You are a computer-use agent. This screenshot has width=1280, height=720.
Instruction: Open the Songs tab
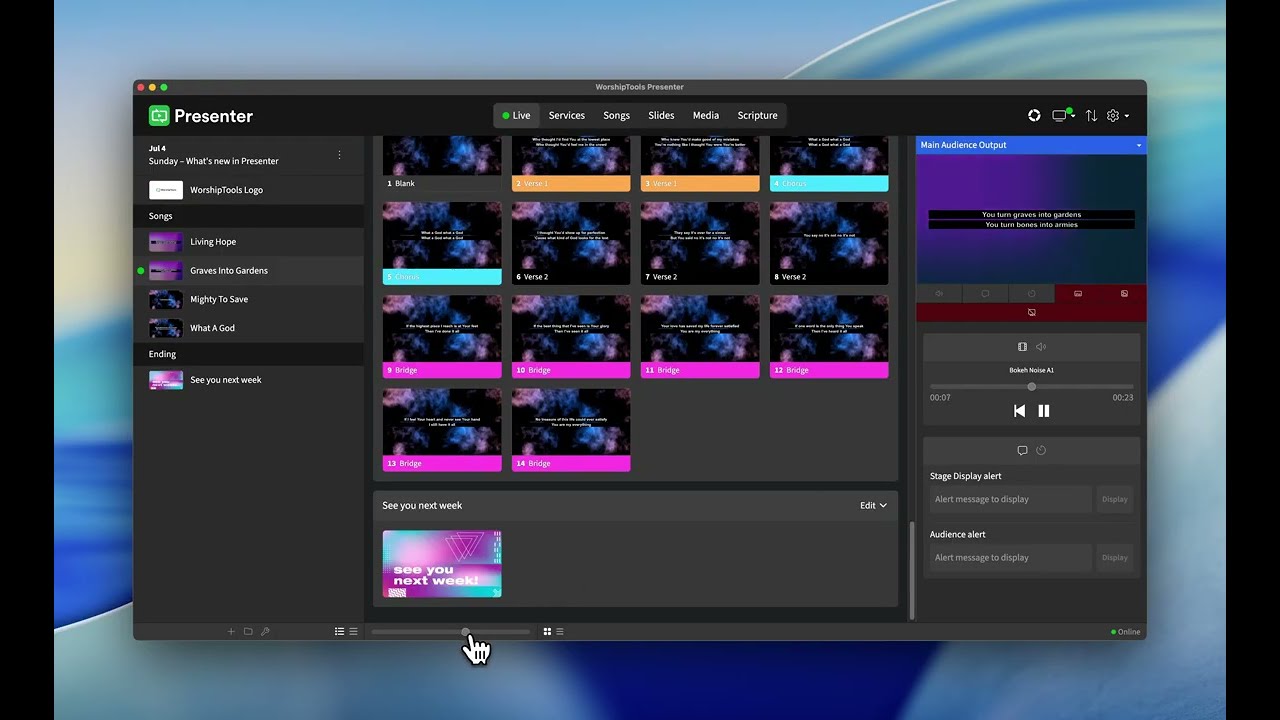(616, 116)
